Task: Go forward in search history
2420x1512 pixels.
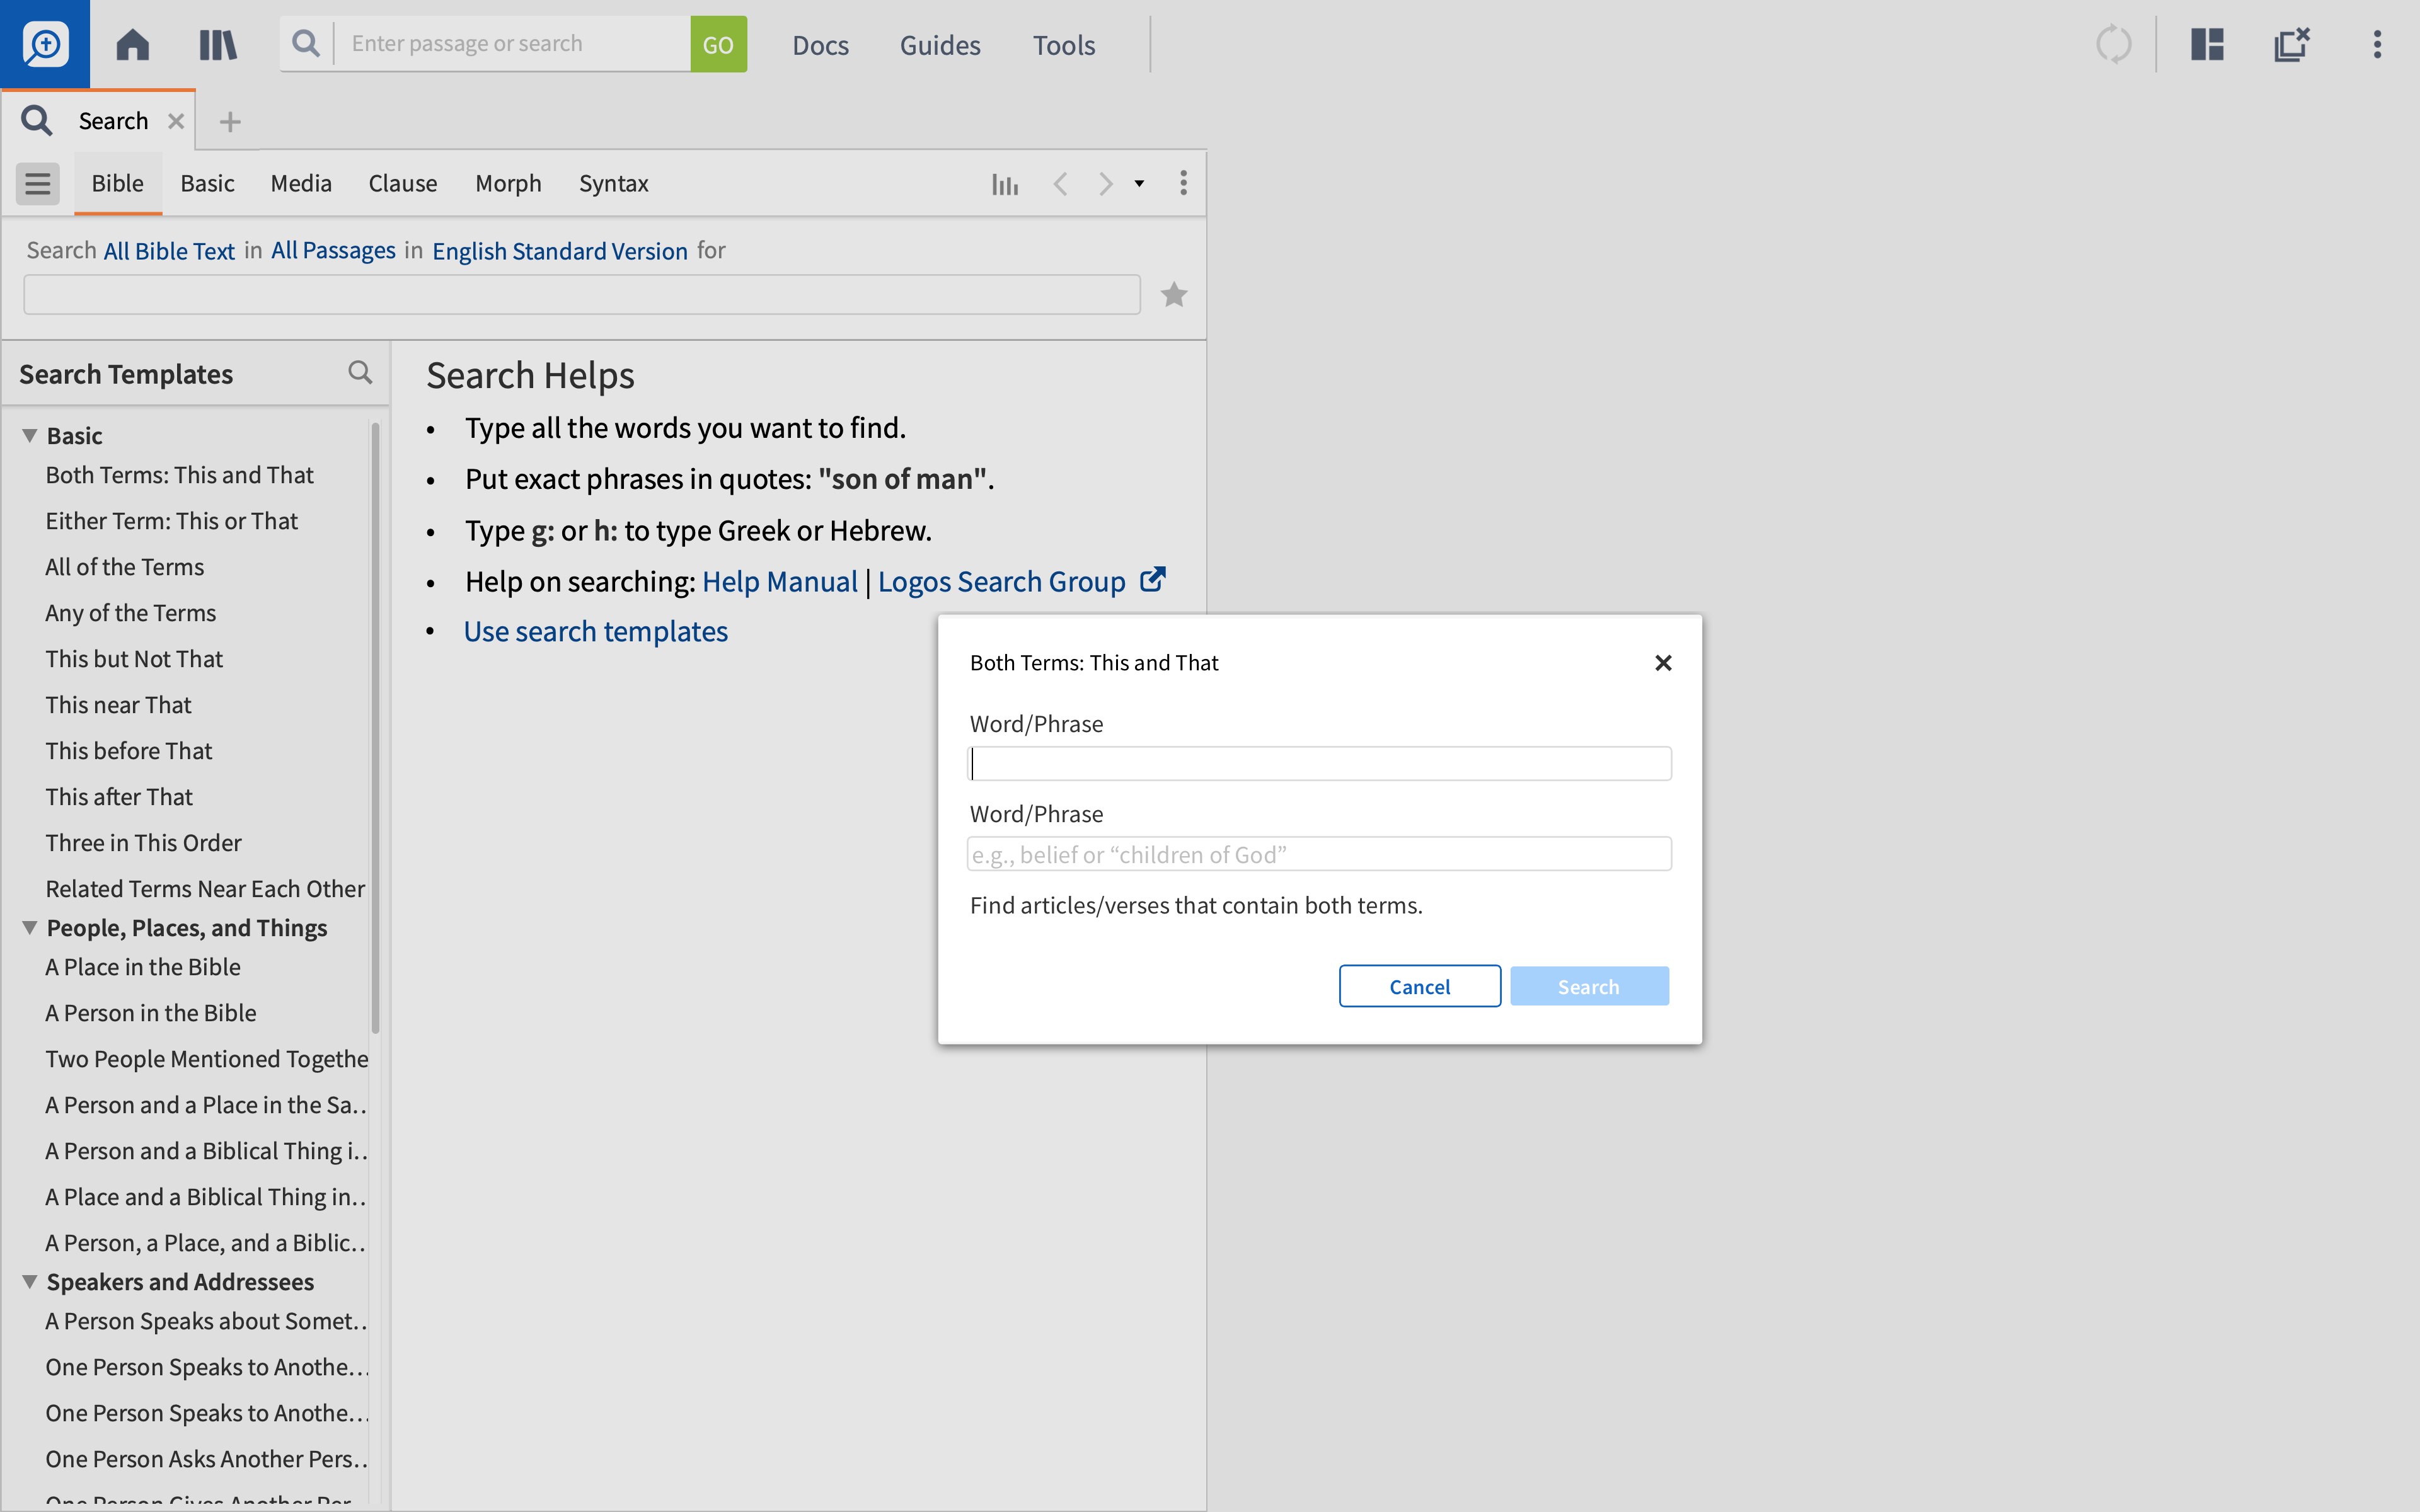Action: (1105, 184)
